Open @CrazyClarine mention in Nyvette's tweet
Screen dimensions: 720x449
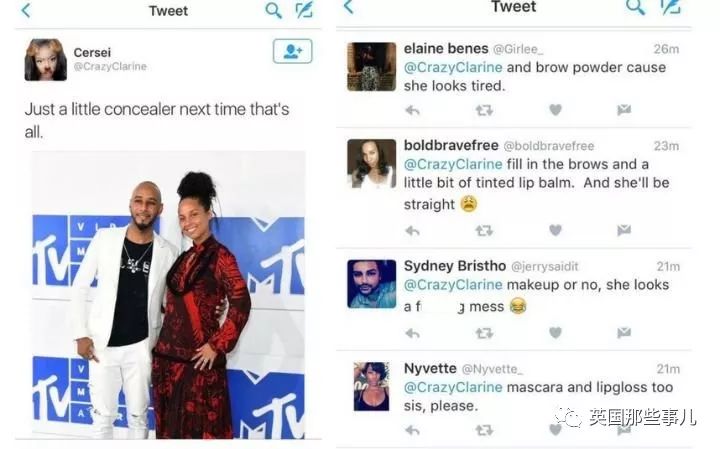pos(453,387)
